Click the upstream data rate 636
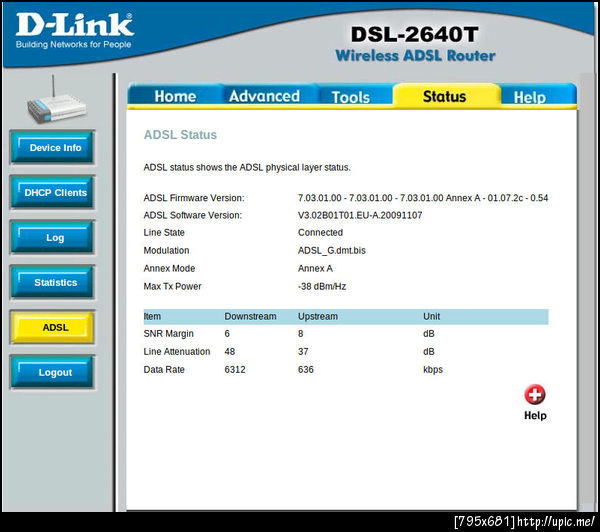Image resolution: width=600 pixels, height=532 pixels. pyautogui.click(x=305, y=369)
